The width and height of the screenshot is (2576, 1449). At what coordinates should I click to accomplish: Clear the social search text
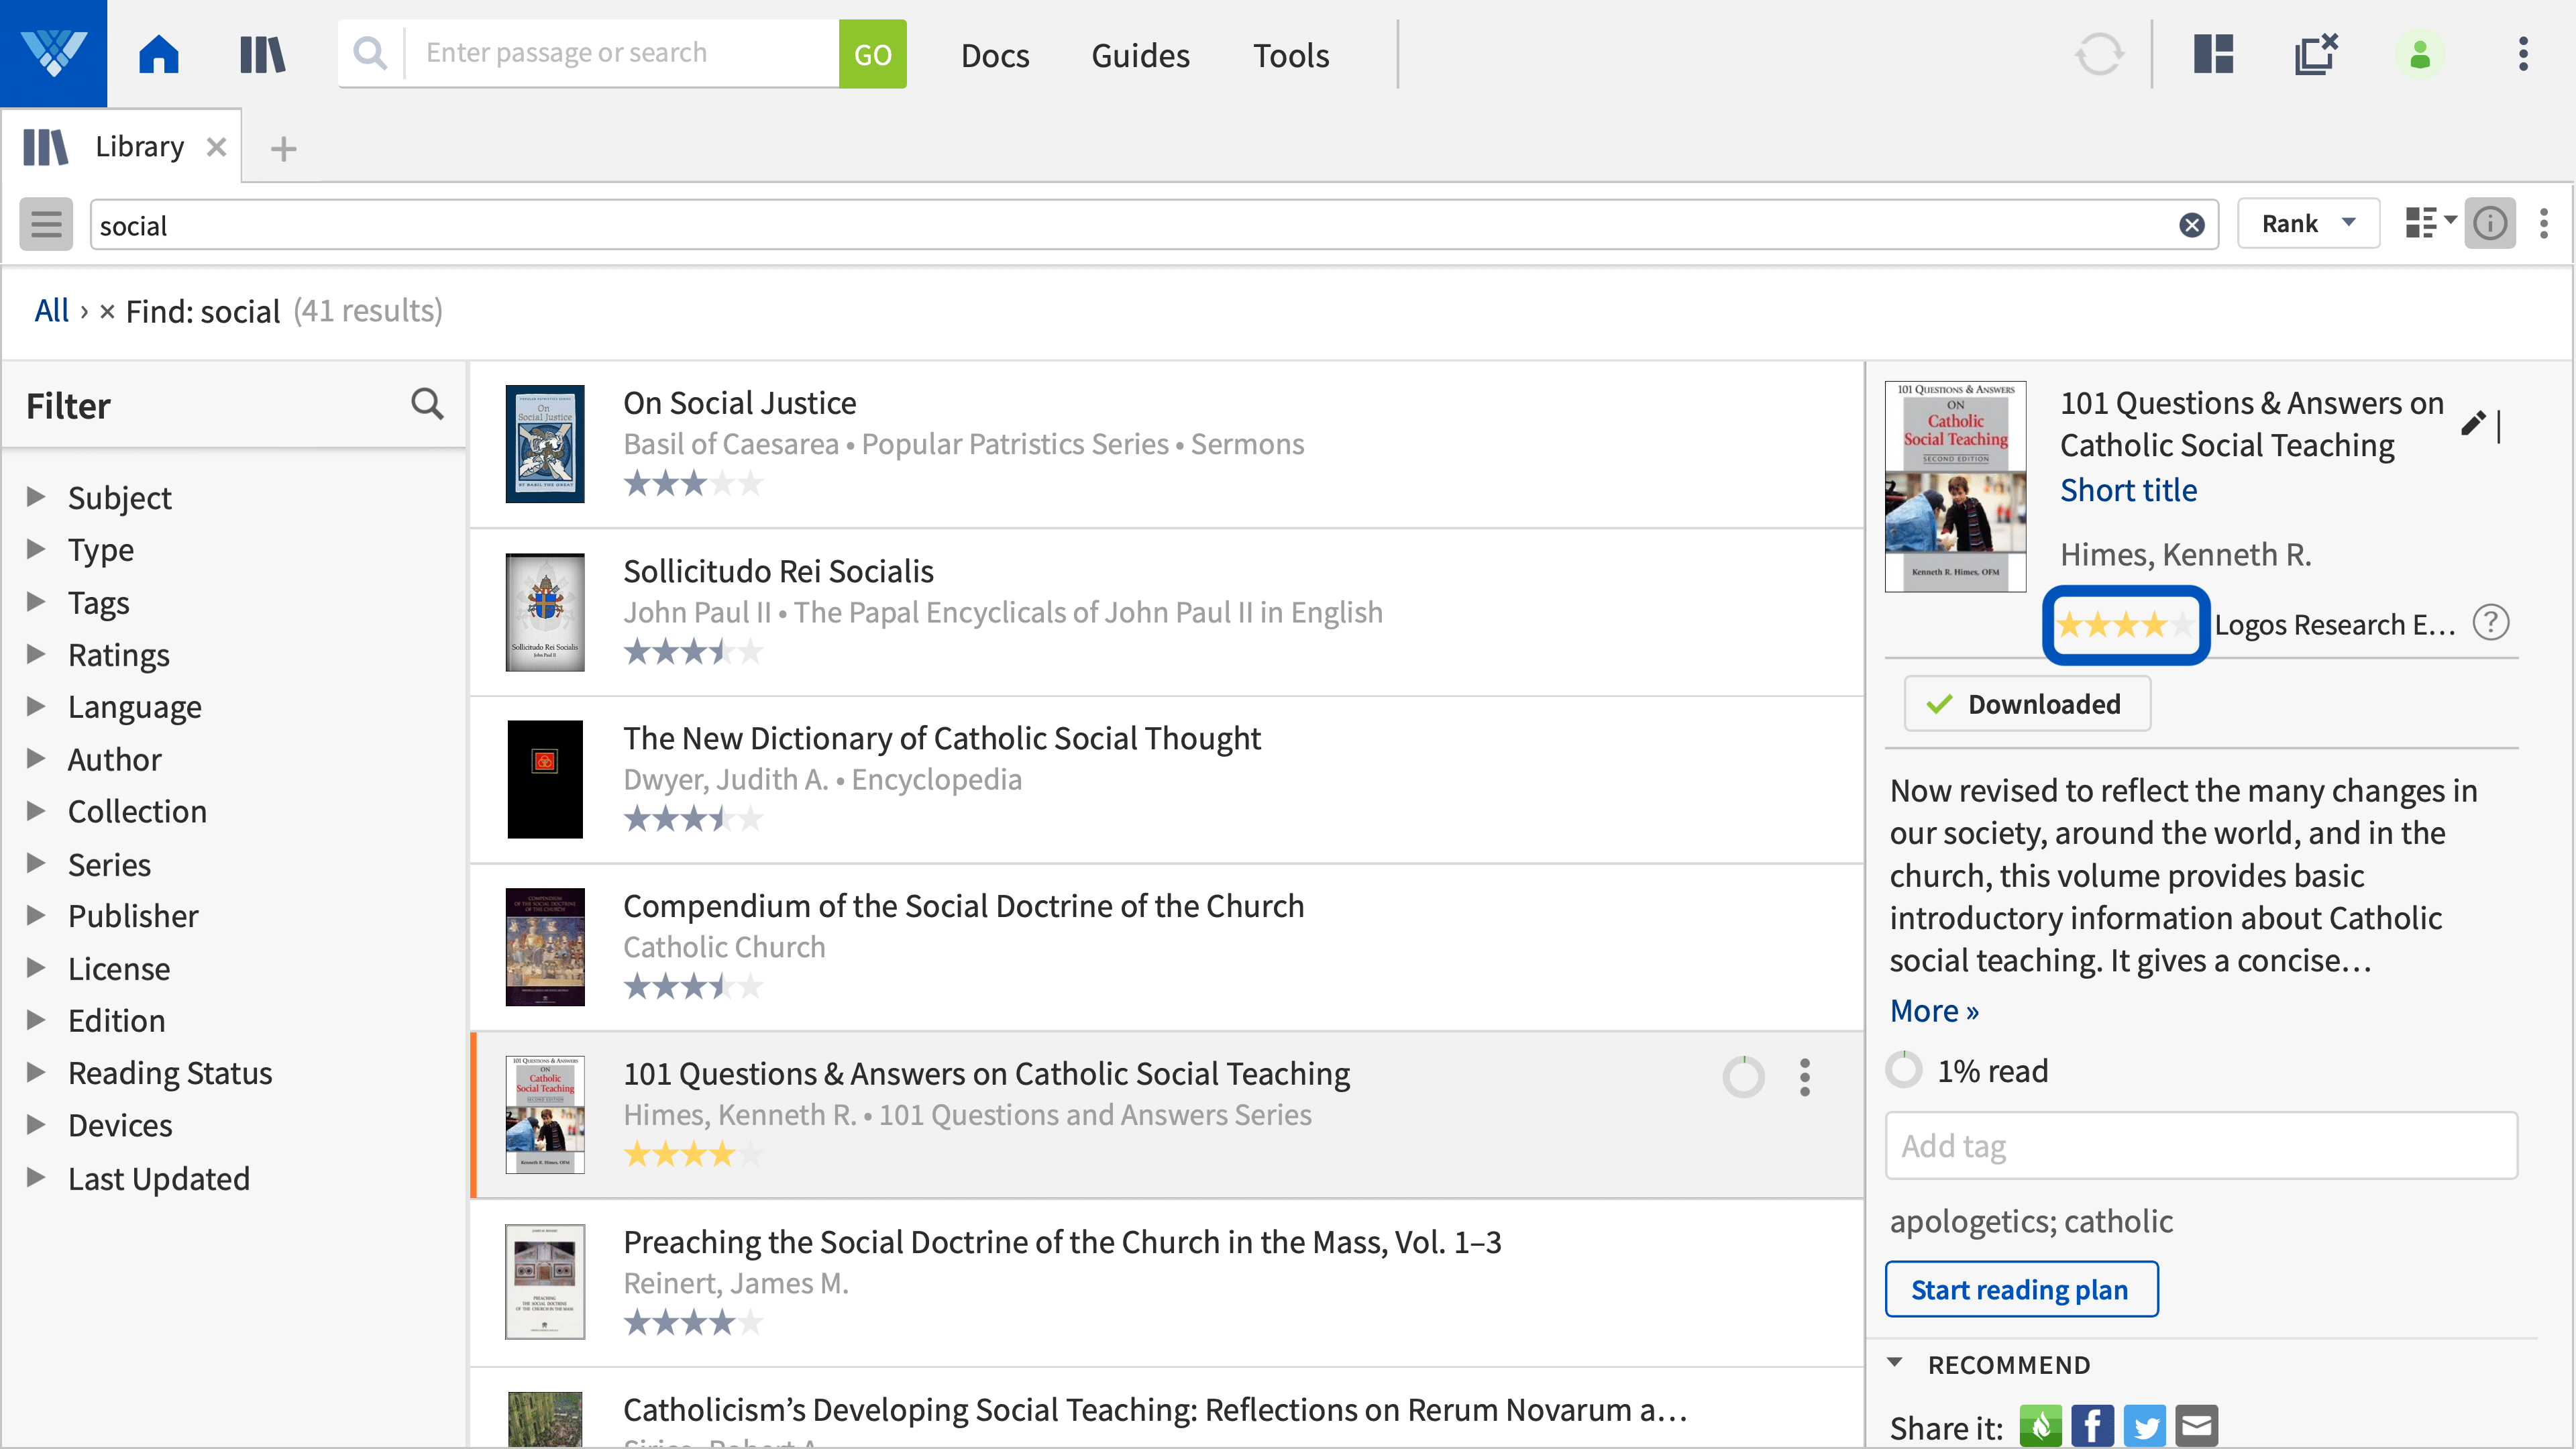point(2192,225)
